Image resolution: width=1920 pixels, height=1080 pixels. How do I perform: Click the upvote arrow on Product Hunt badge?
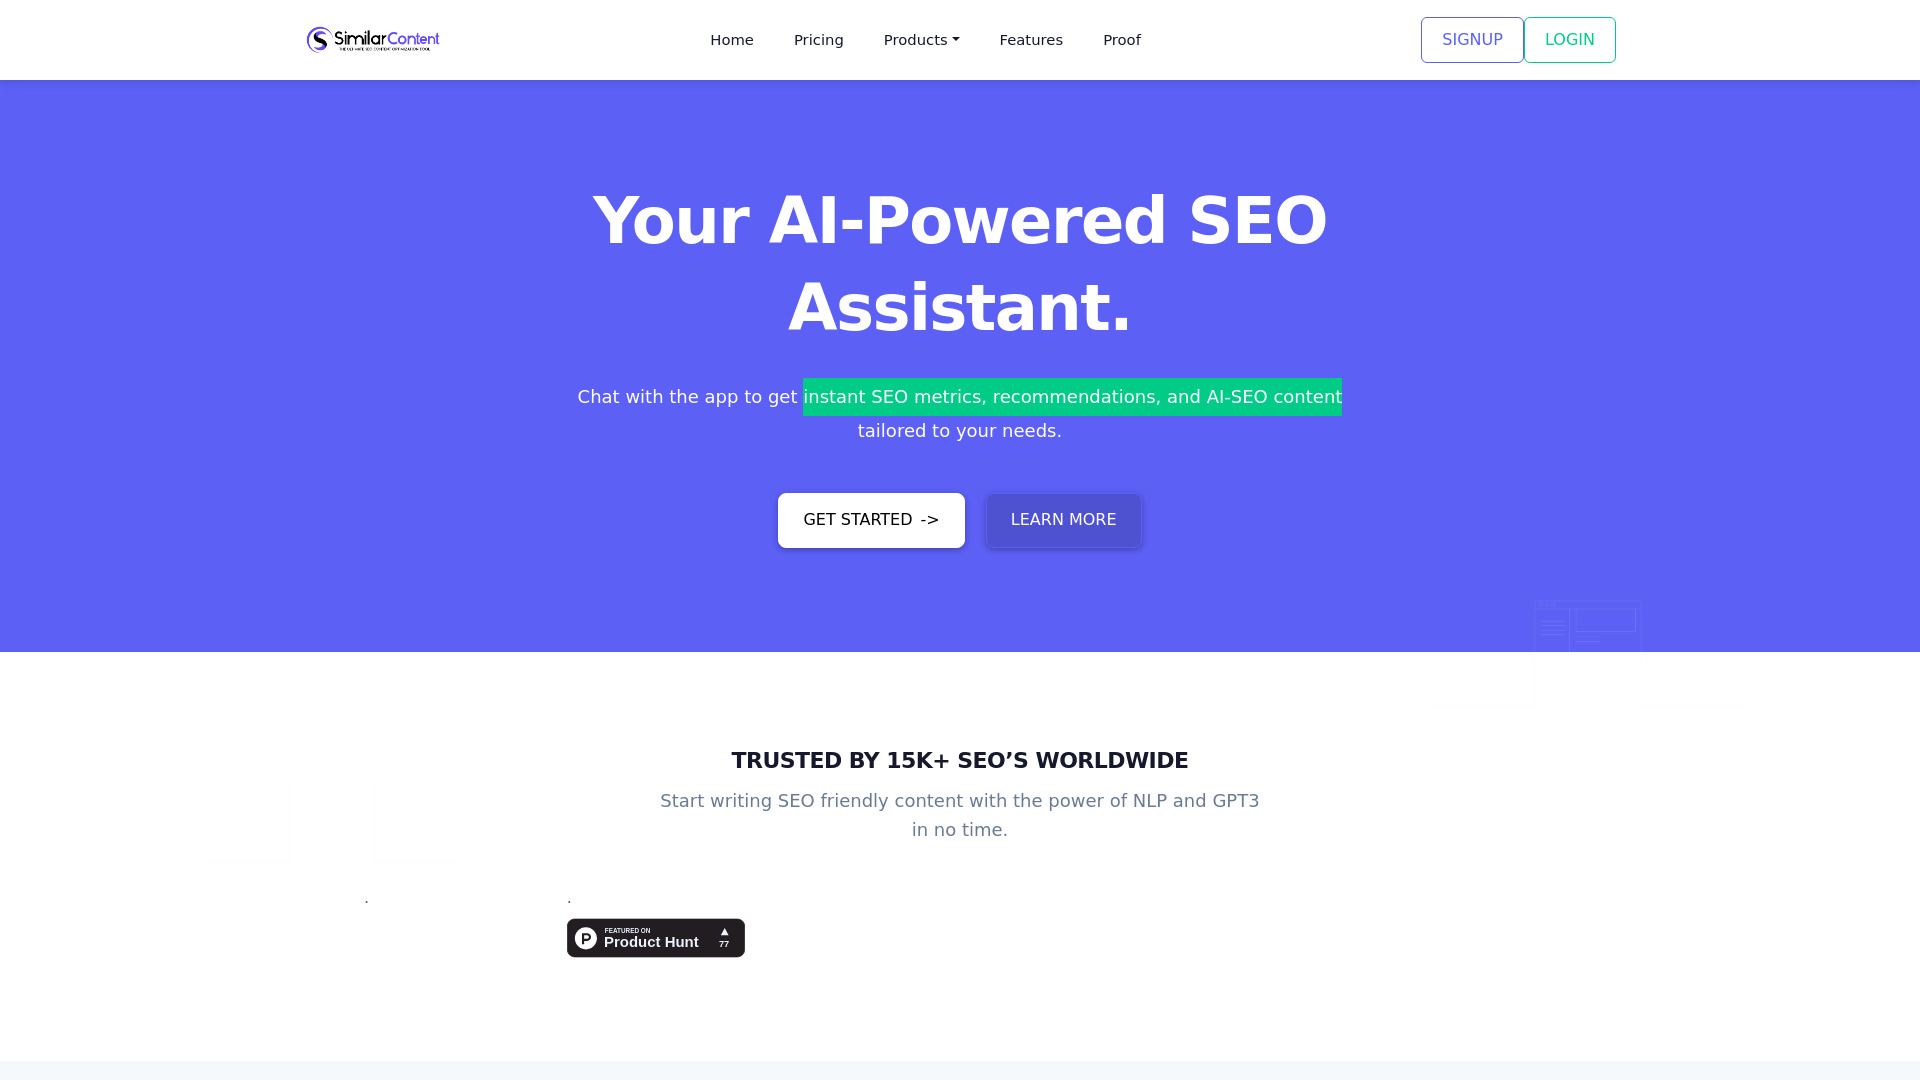click(724, 930)
